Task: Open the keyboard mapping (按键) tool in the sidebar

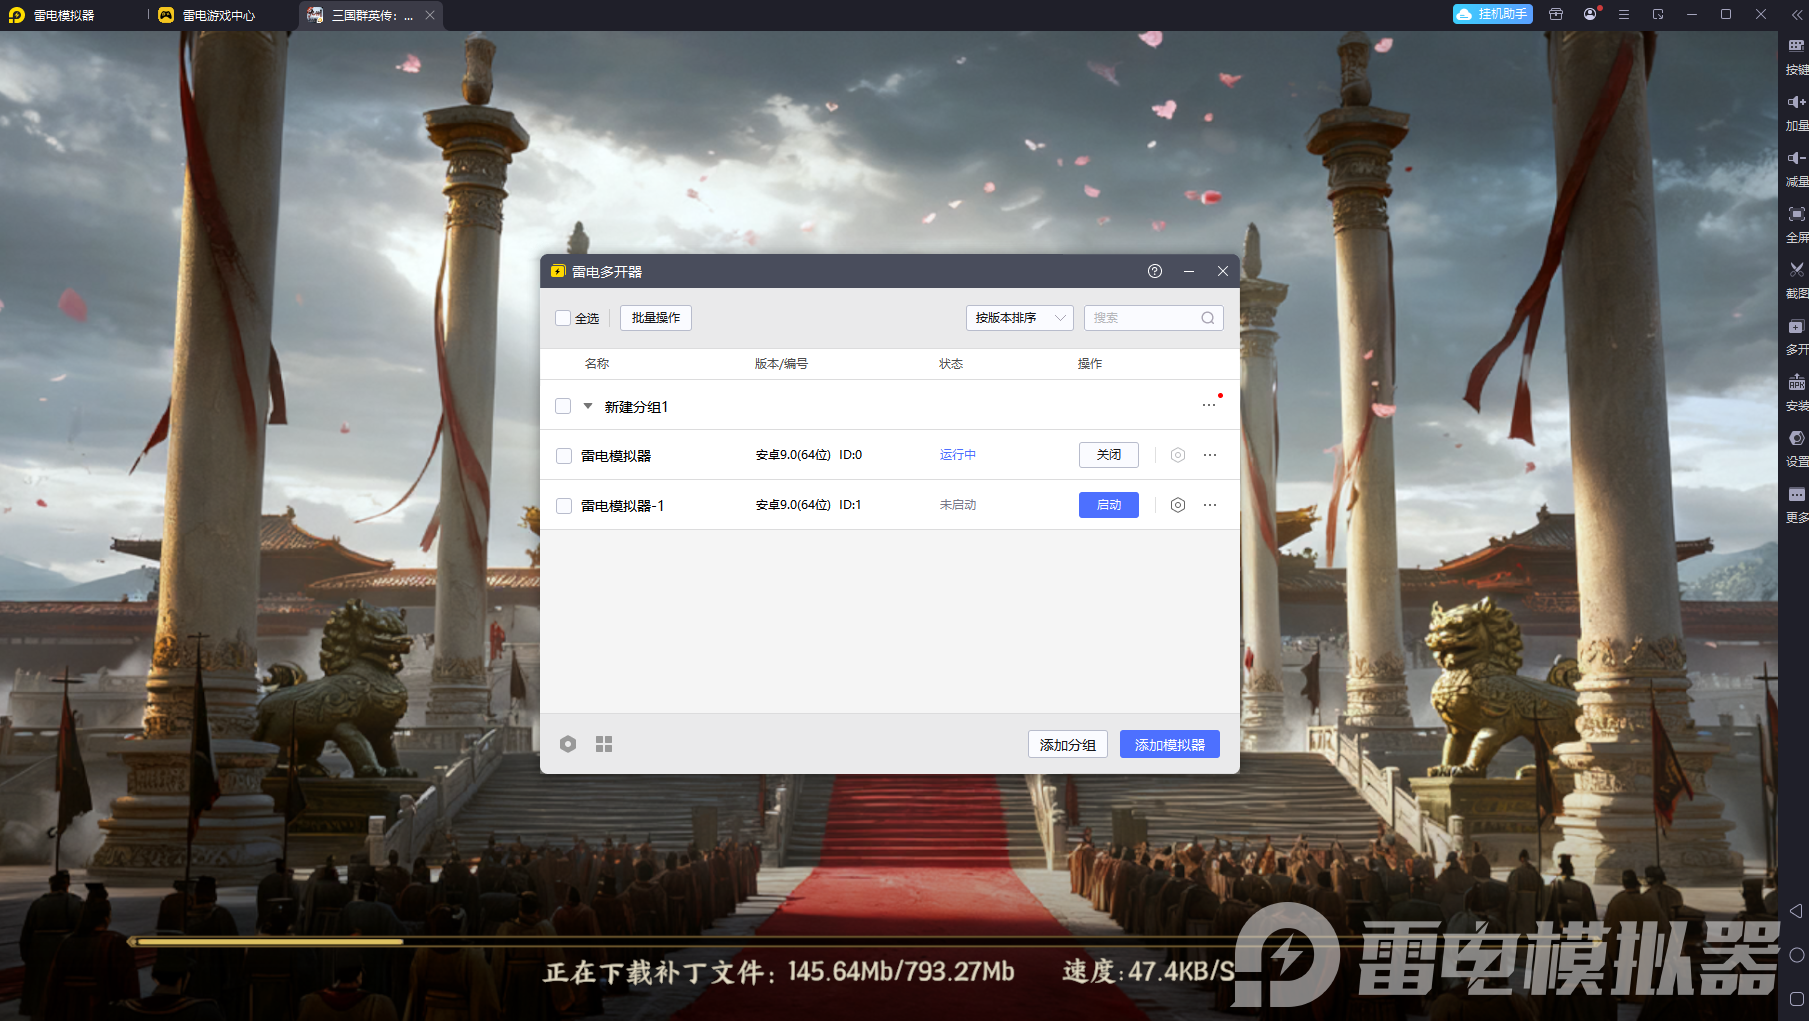Action: point(1796,46)
